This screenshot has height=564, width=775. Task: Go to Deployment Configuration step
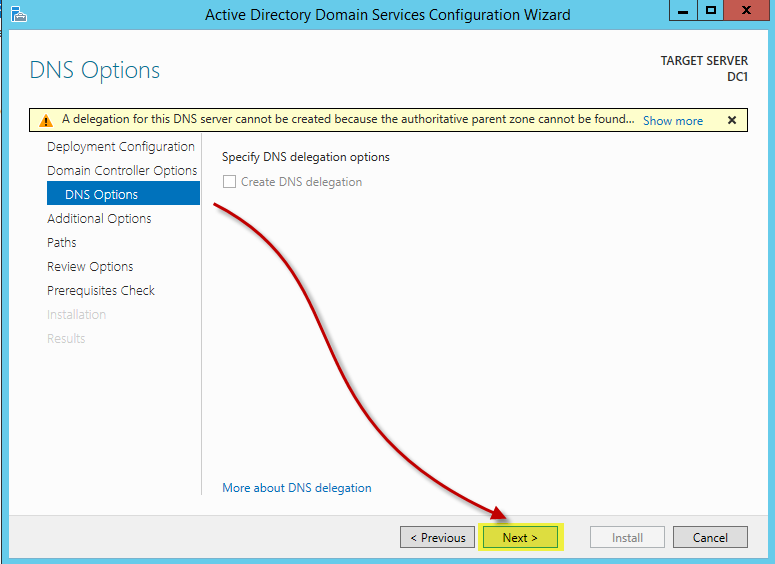point(121,147)
